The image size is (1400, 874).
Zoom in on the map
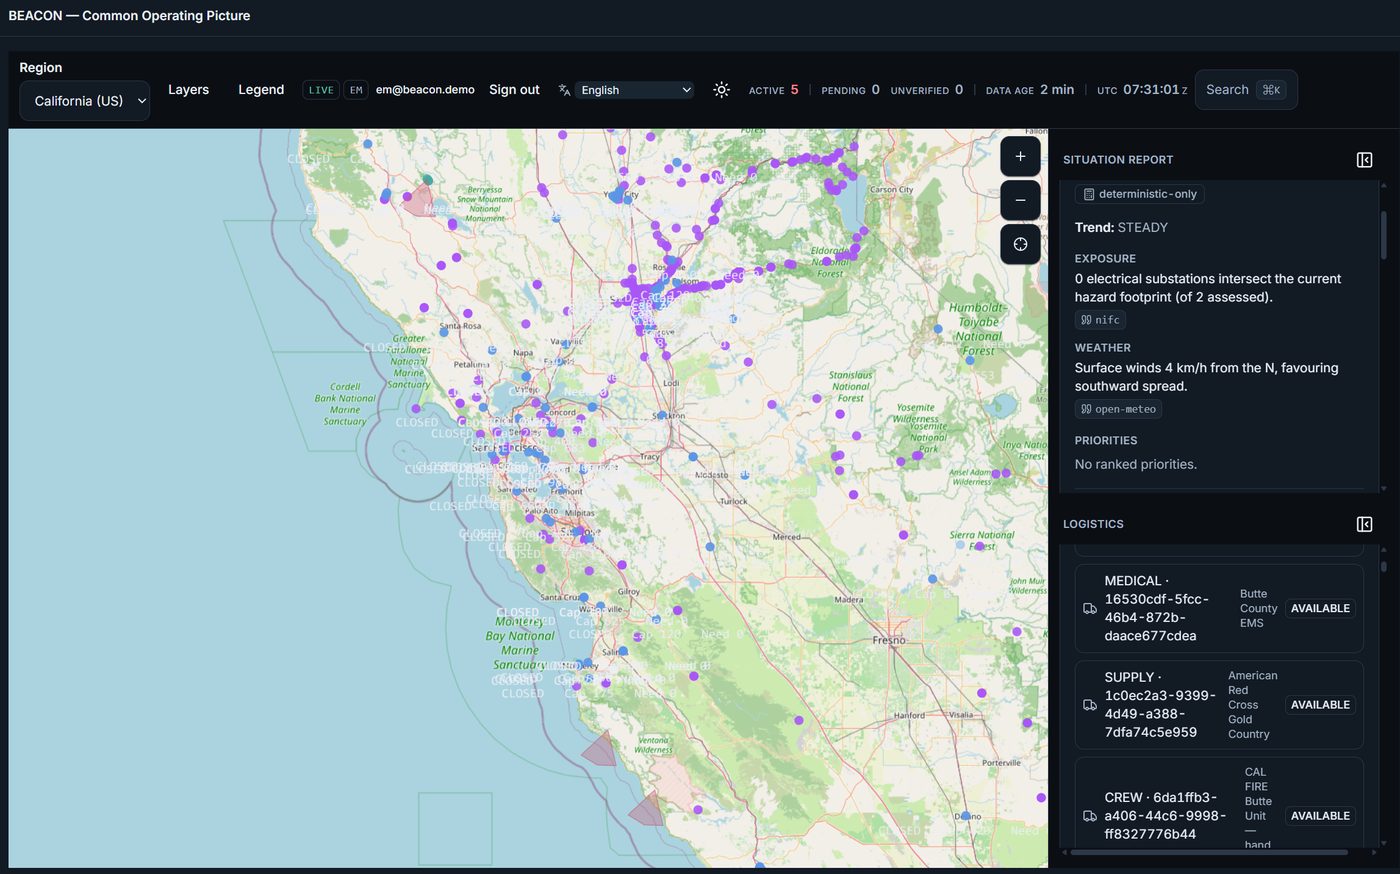1020,156
